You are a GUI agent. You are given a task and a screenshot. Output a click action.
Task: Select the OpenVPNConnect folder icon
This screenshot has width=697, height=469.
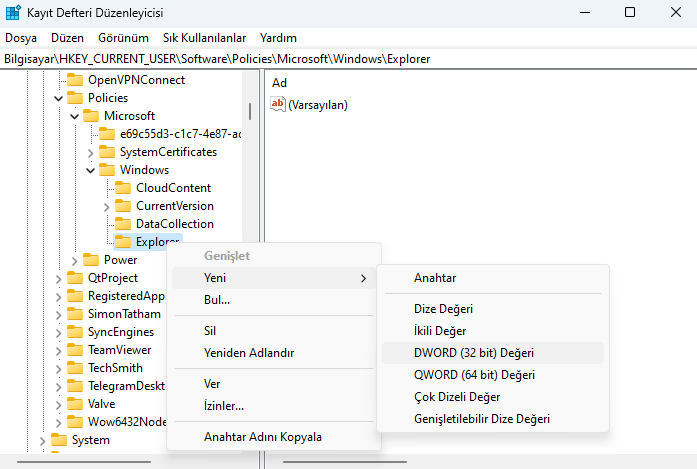pyautogui.click(x=75, y=80)
